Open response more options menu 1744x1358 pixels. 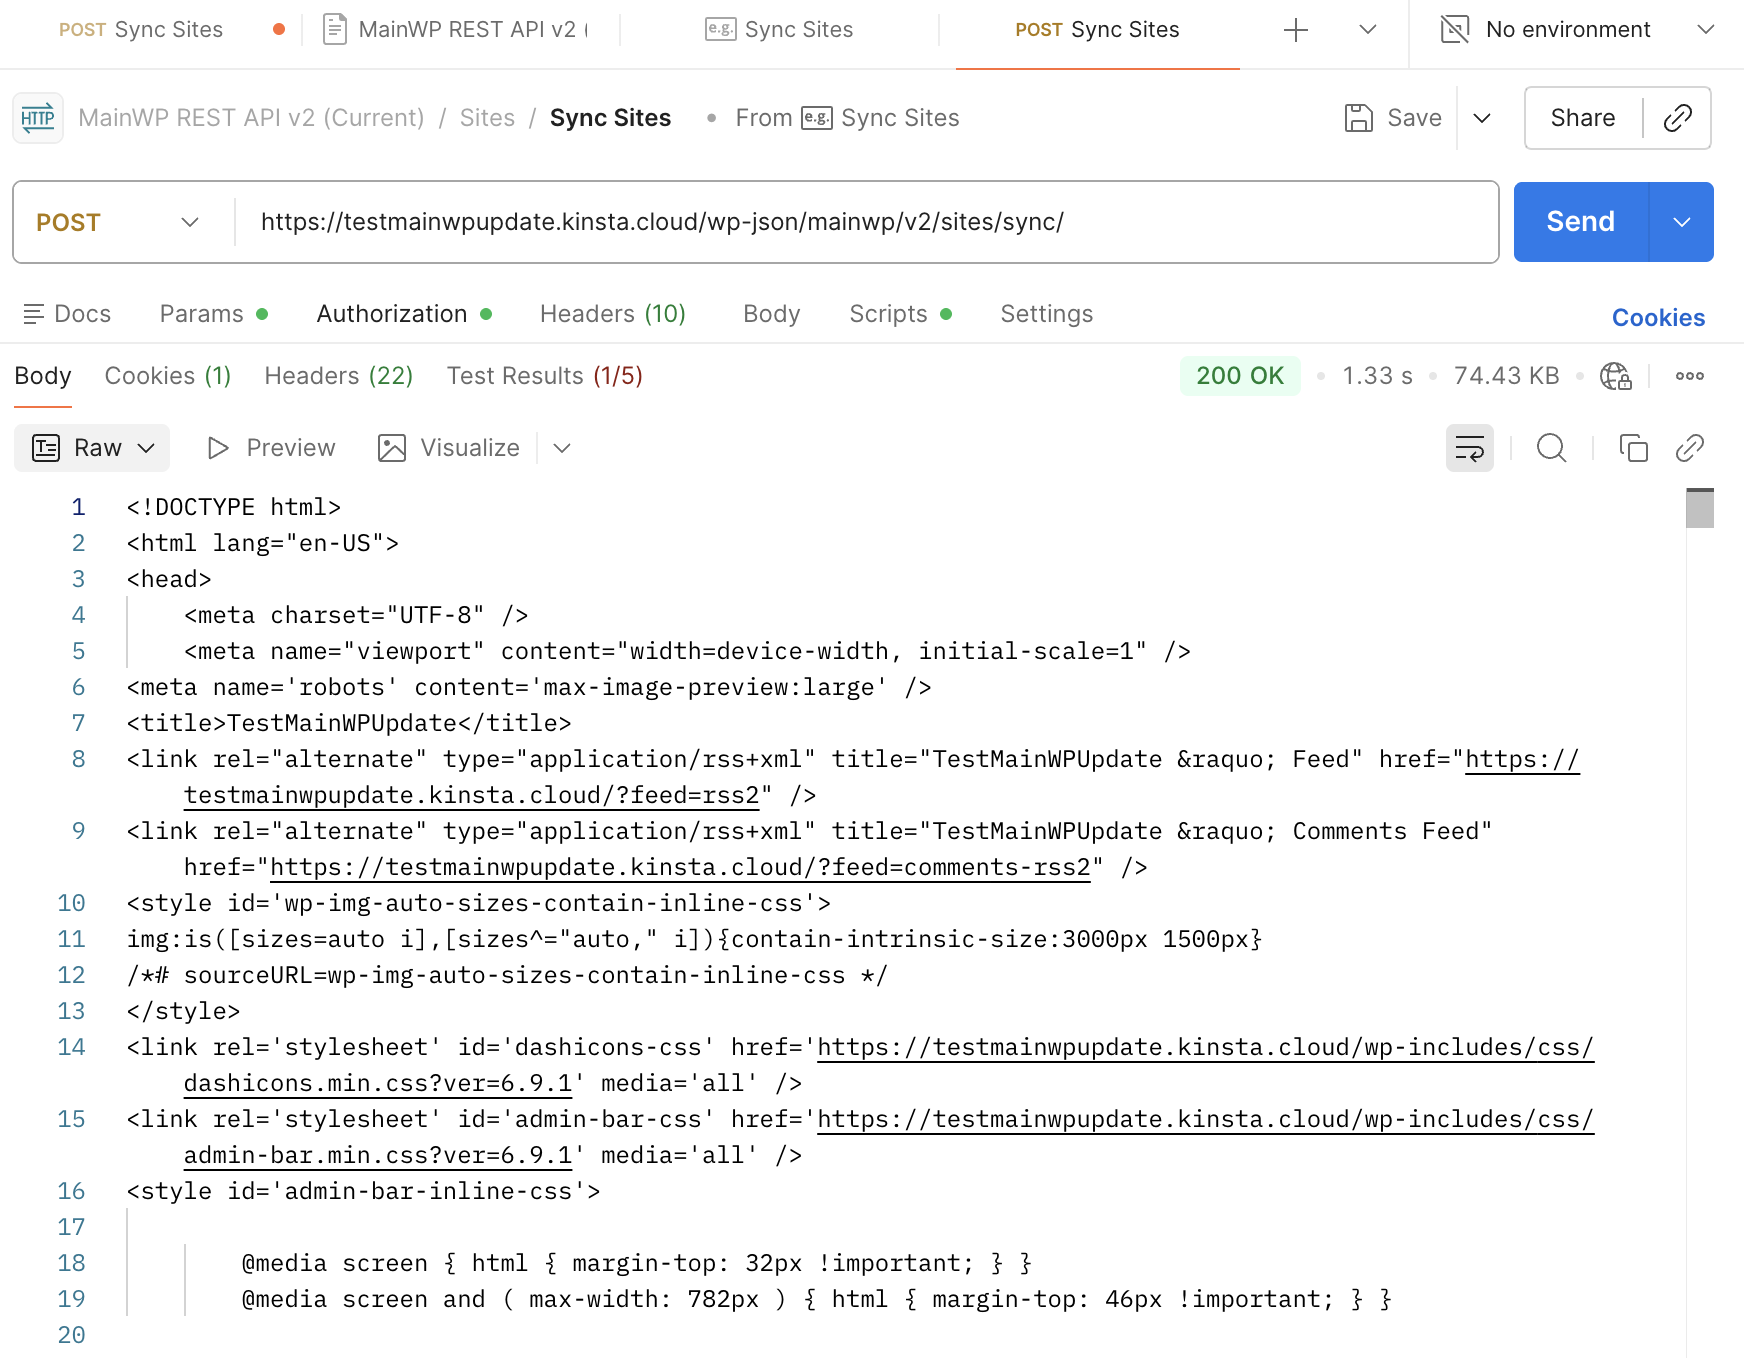(x=1689, y=376)
